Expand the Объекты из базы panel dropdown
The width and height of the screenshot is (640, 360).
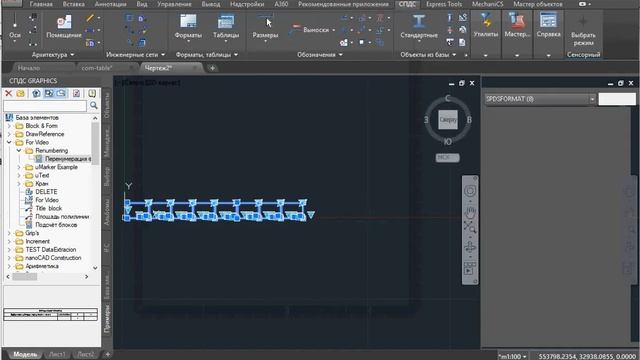[x=454, y=54]
